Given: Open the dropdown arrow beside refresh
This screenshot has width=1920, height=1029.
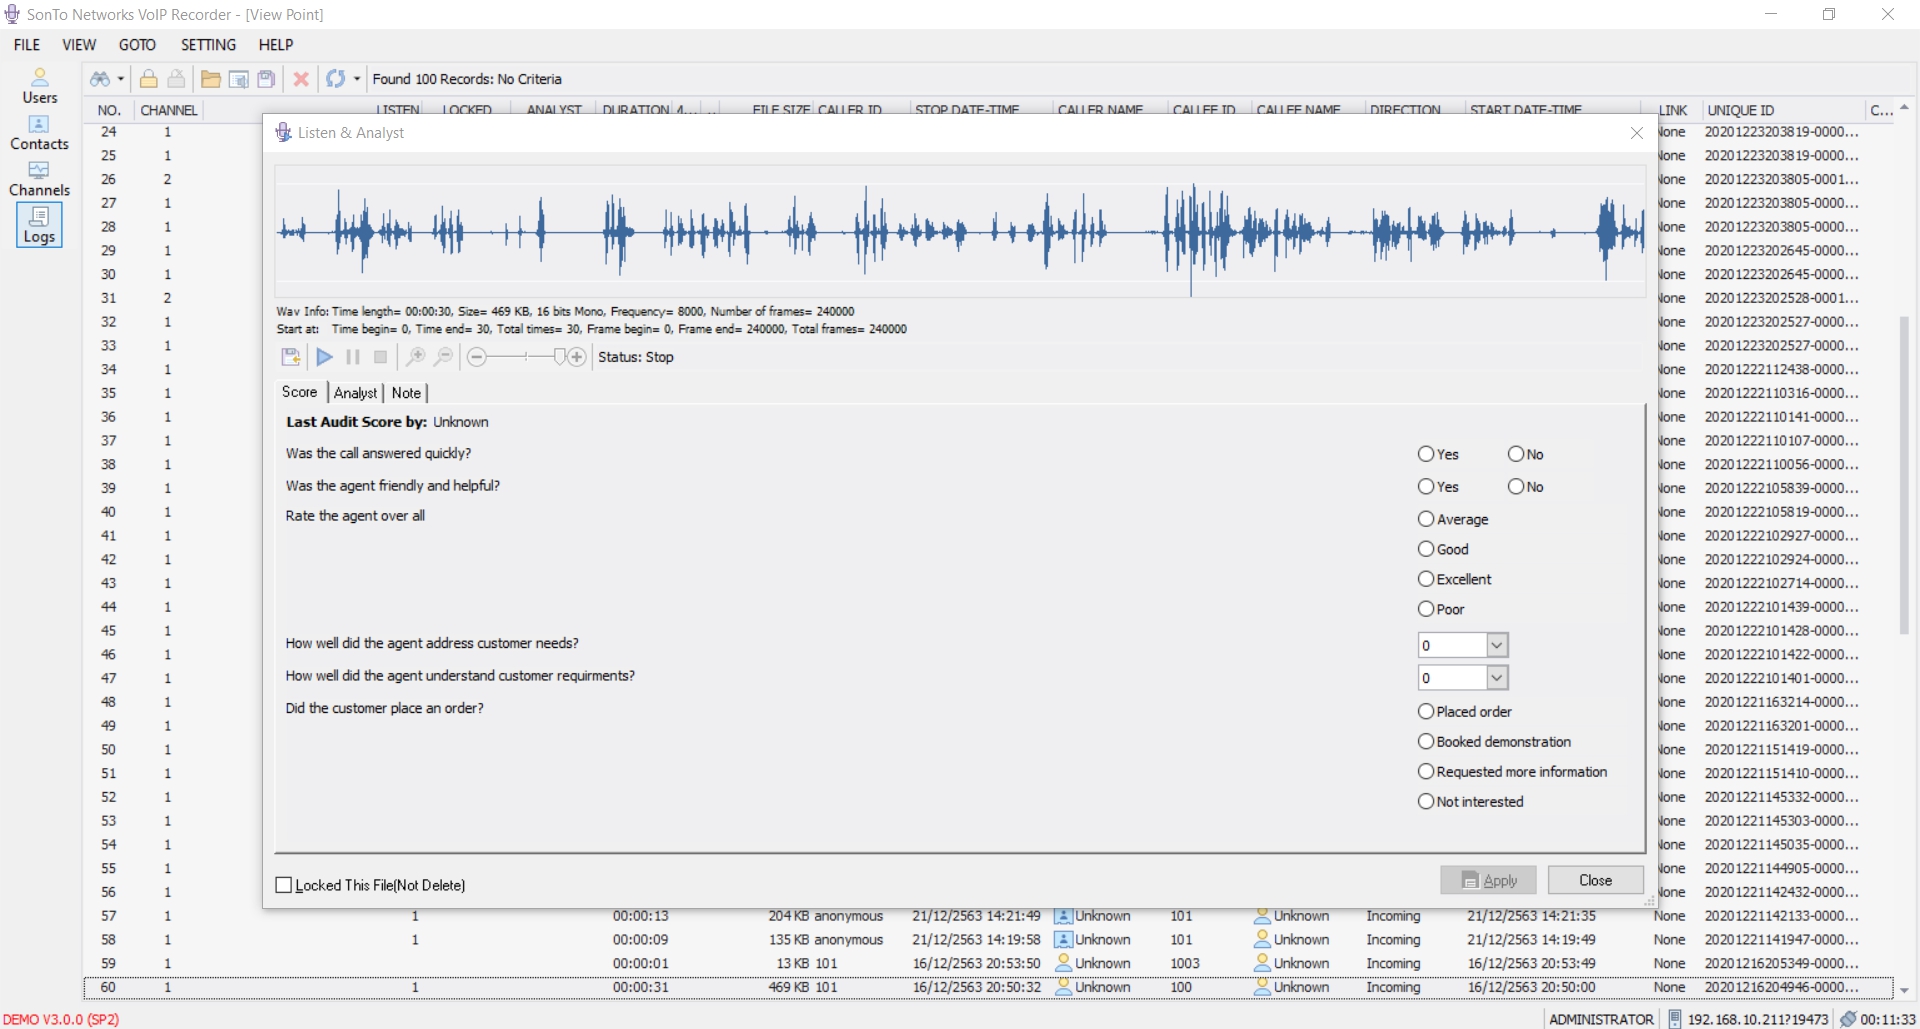Looking at the screenshot, I should pyautogui.click(x=357, y=79).
